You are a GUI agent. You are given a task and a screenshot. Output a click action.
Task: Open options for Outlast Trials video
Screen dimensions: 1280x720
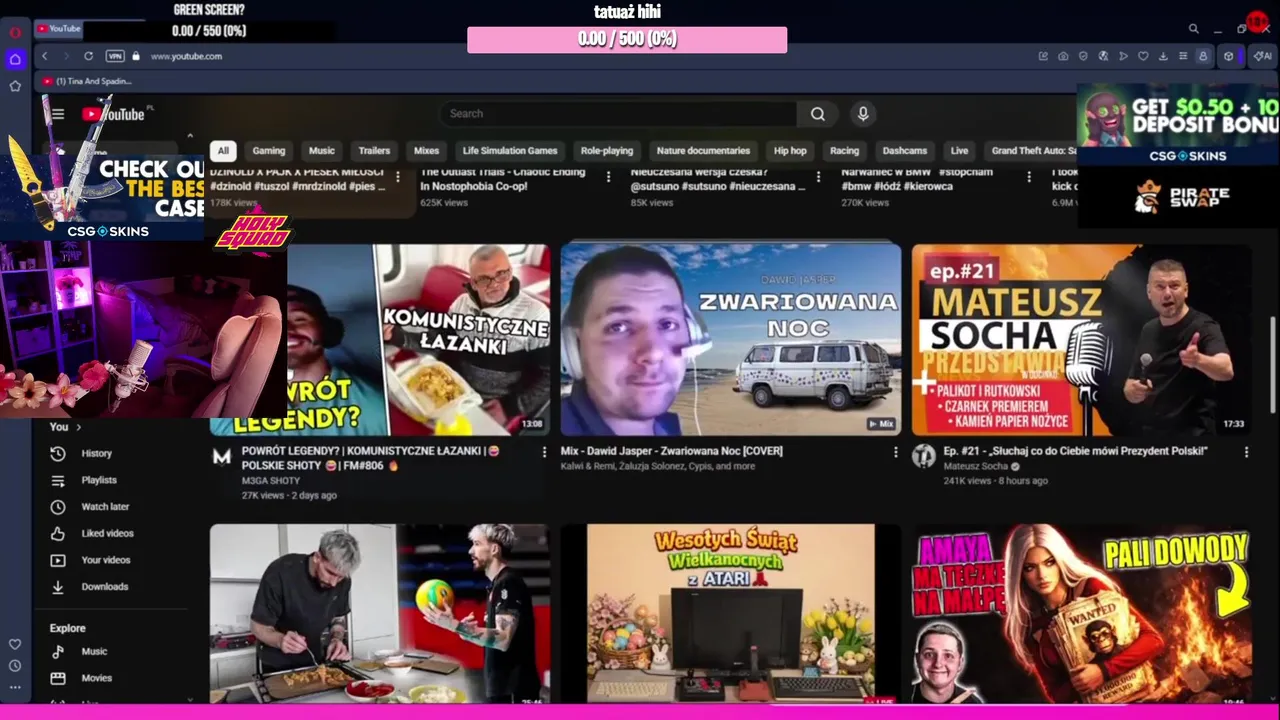click(608, 176)
